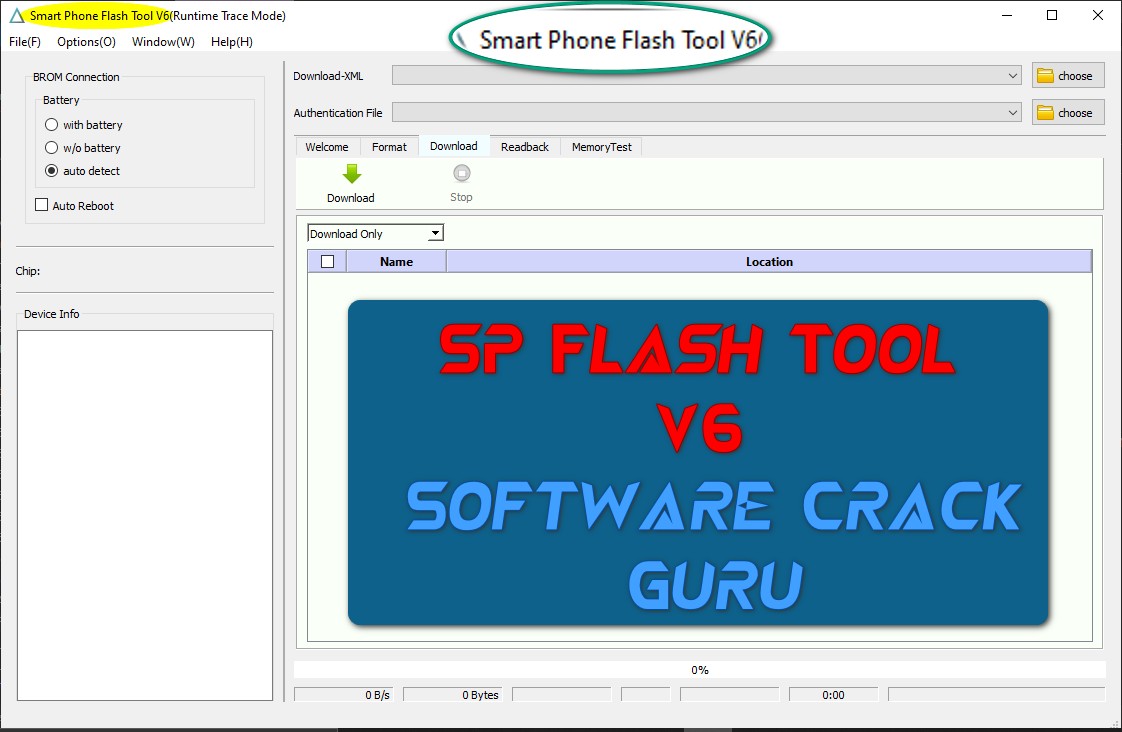Open the Options(O) menu
The image size is (1122, 732).
tap(87, 42)
